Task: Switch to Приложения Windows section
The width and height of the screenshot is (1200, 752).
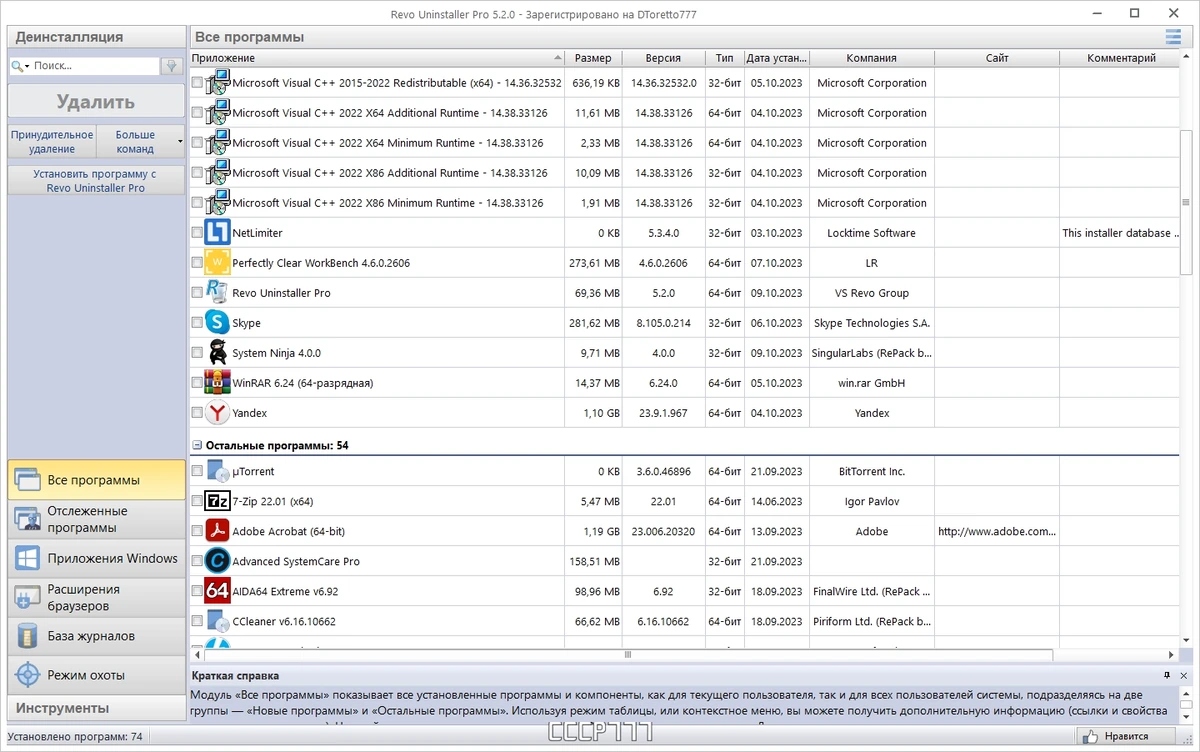Action: 97,558
